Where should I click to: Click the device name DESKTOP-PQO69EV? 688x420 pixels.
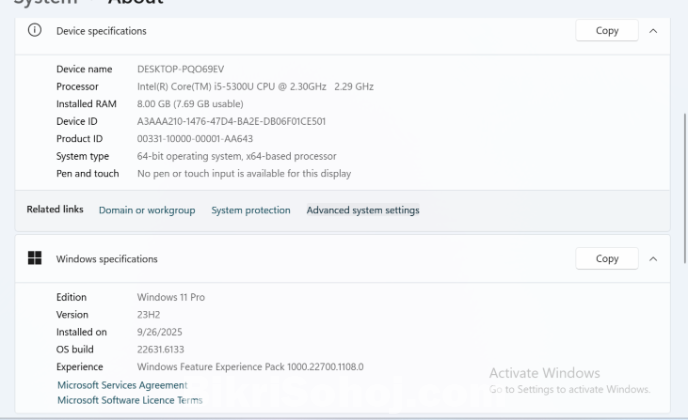pos(180,69)
